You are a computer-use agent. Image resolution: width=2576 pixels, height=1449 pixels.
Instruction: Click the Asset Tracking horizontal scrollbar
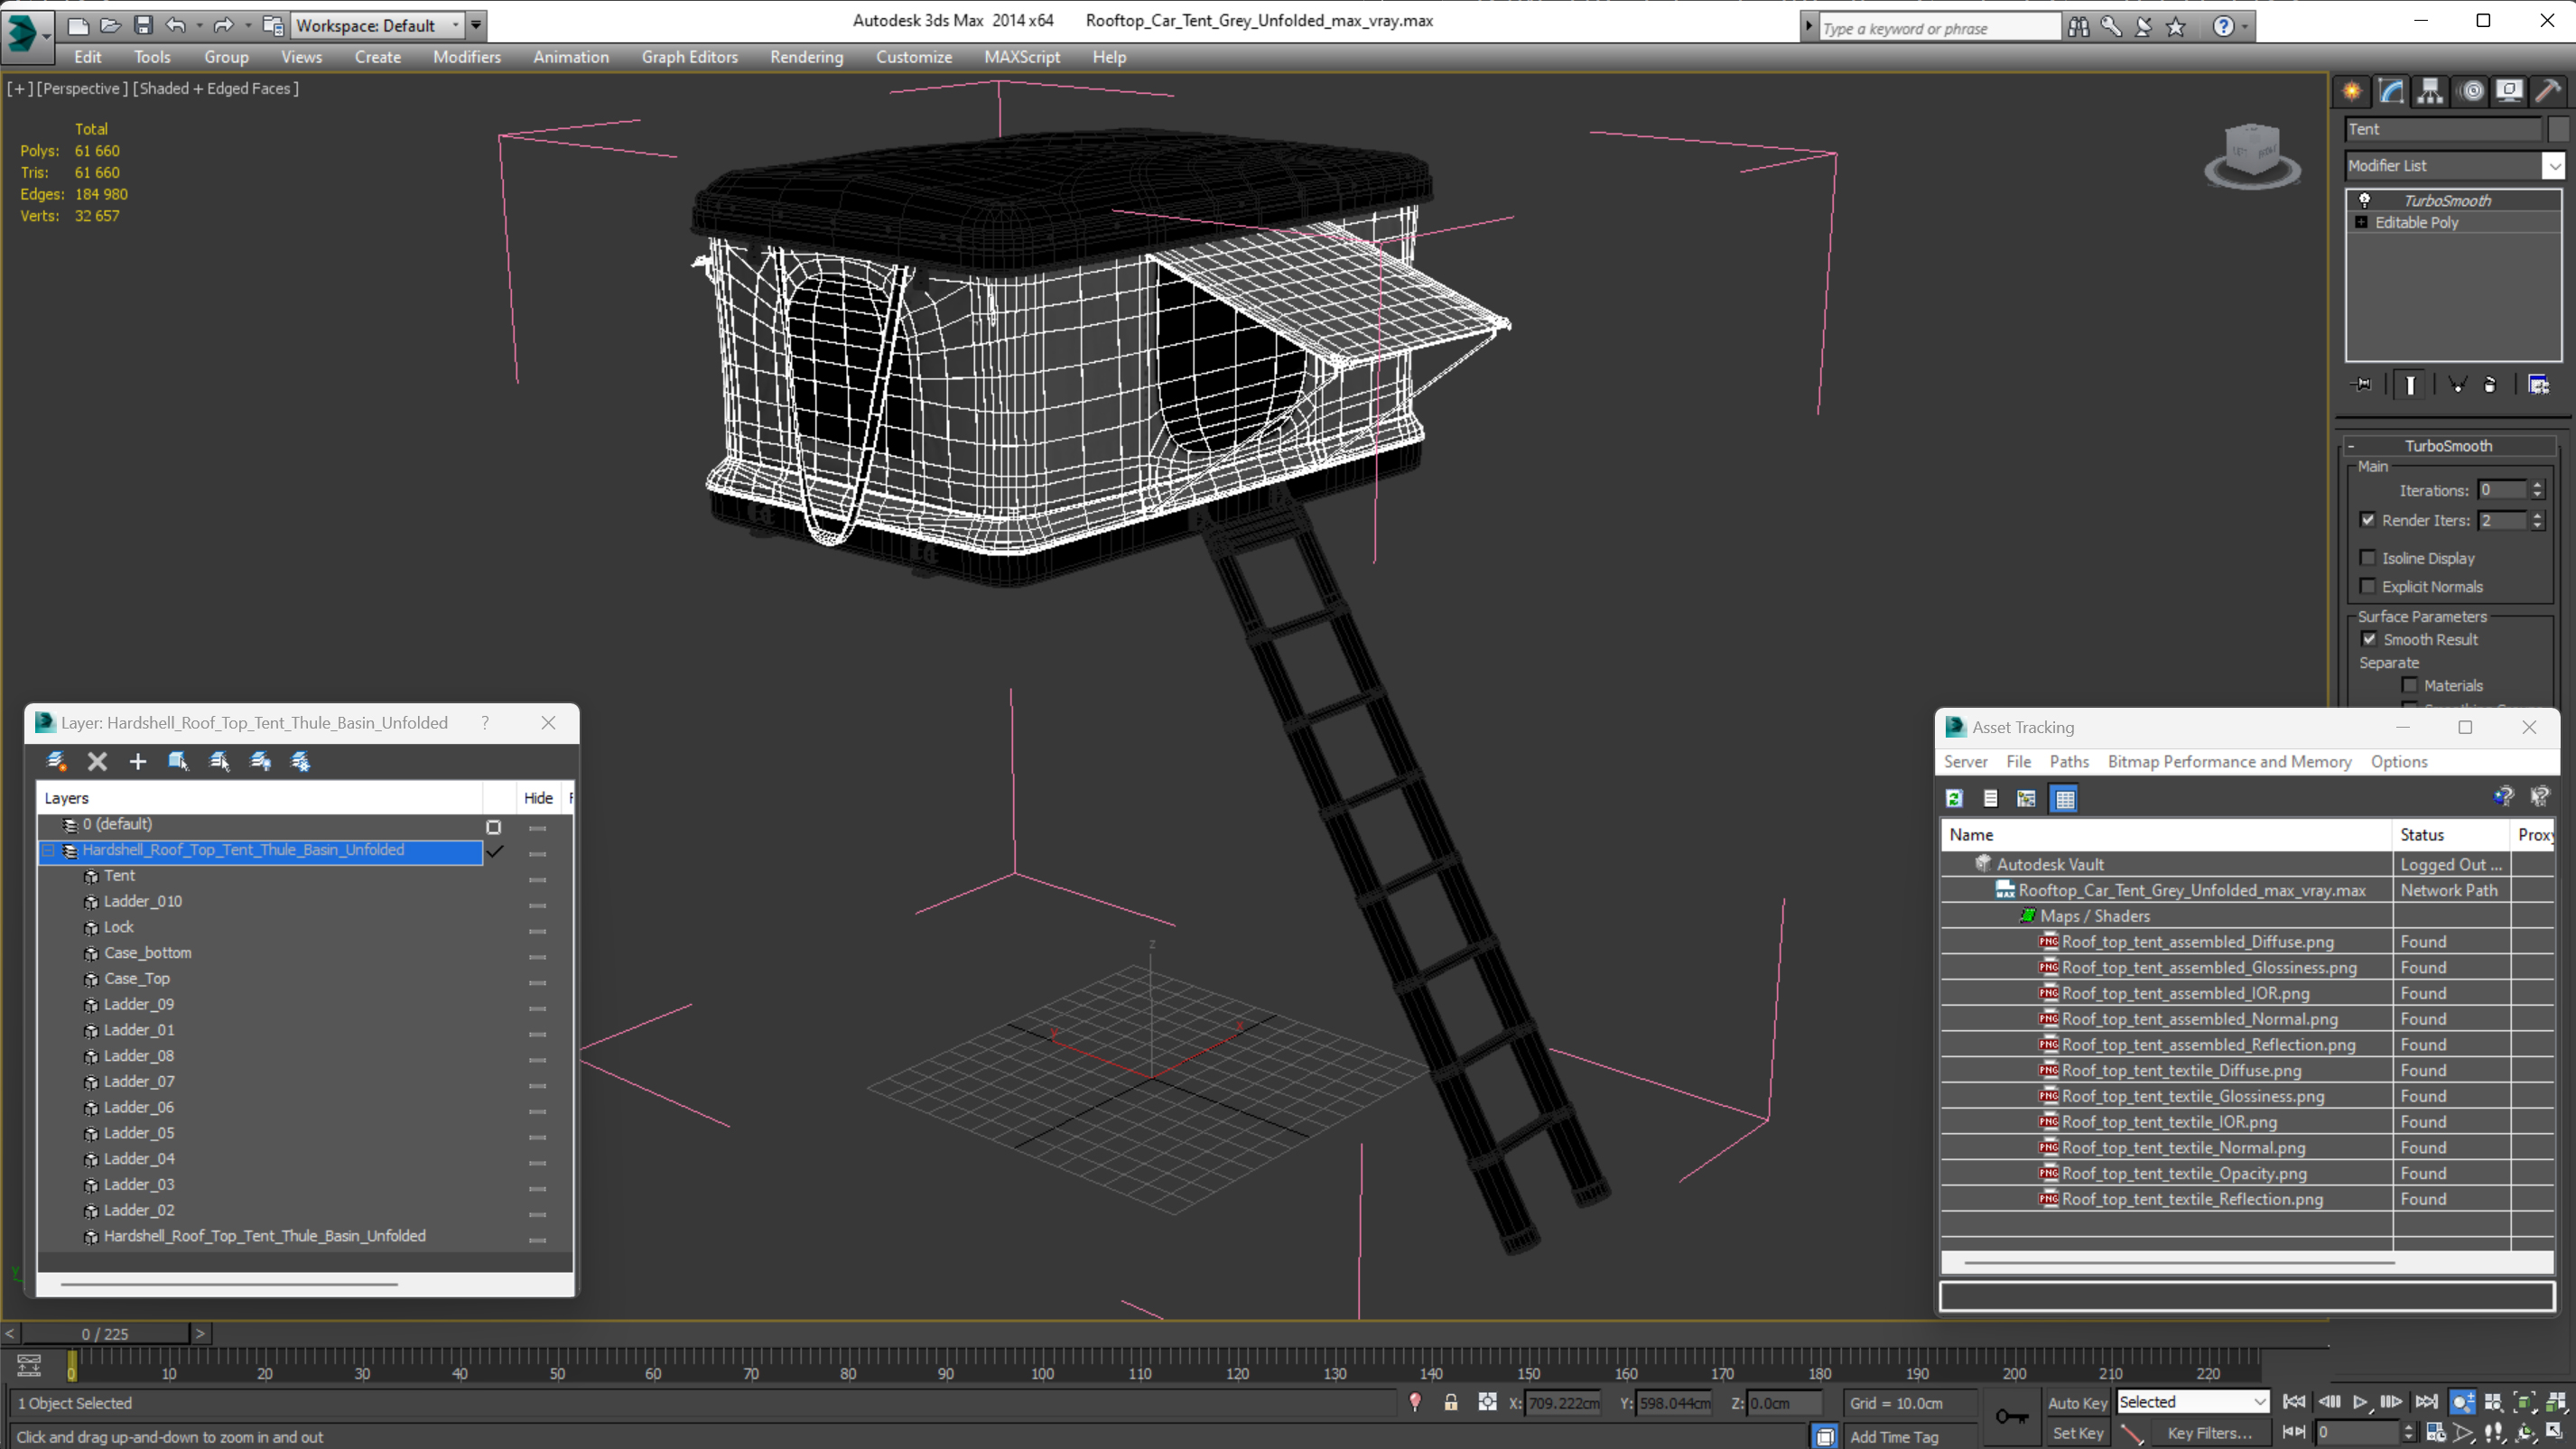click(2179, 1262)
